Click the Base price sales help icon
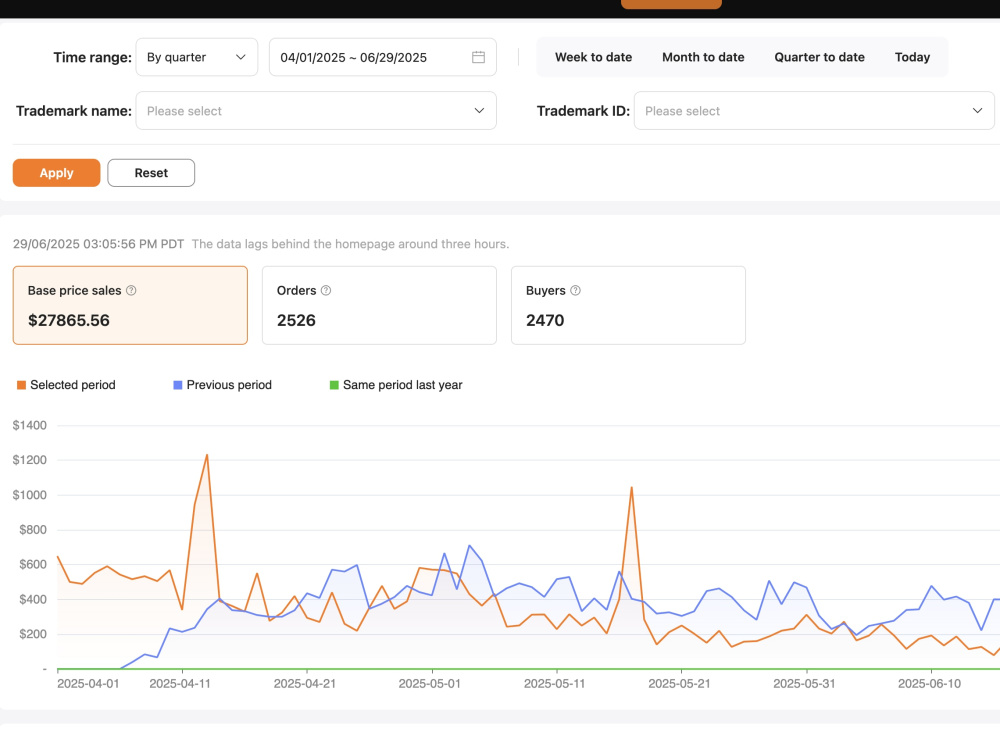The width and height of the screenshot is (1000, 750). tap(131, 290)
